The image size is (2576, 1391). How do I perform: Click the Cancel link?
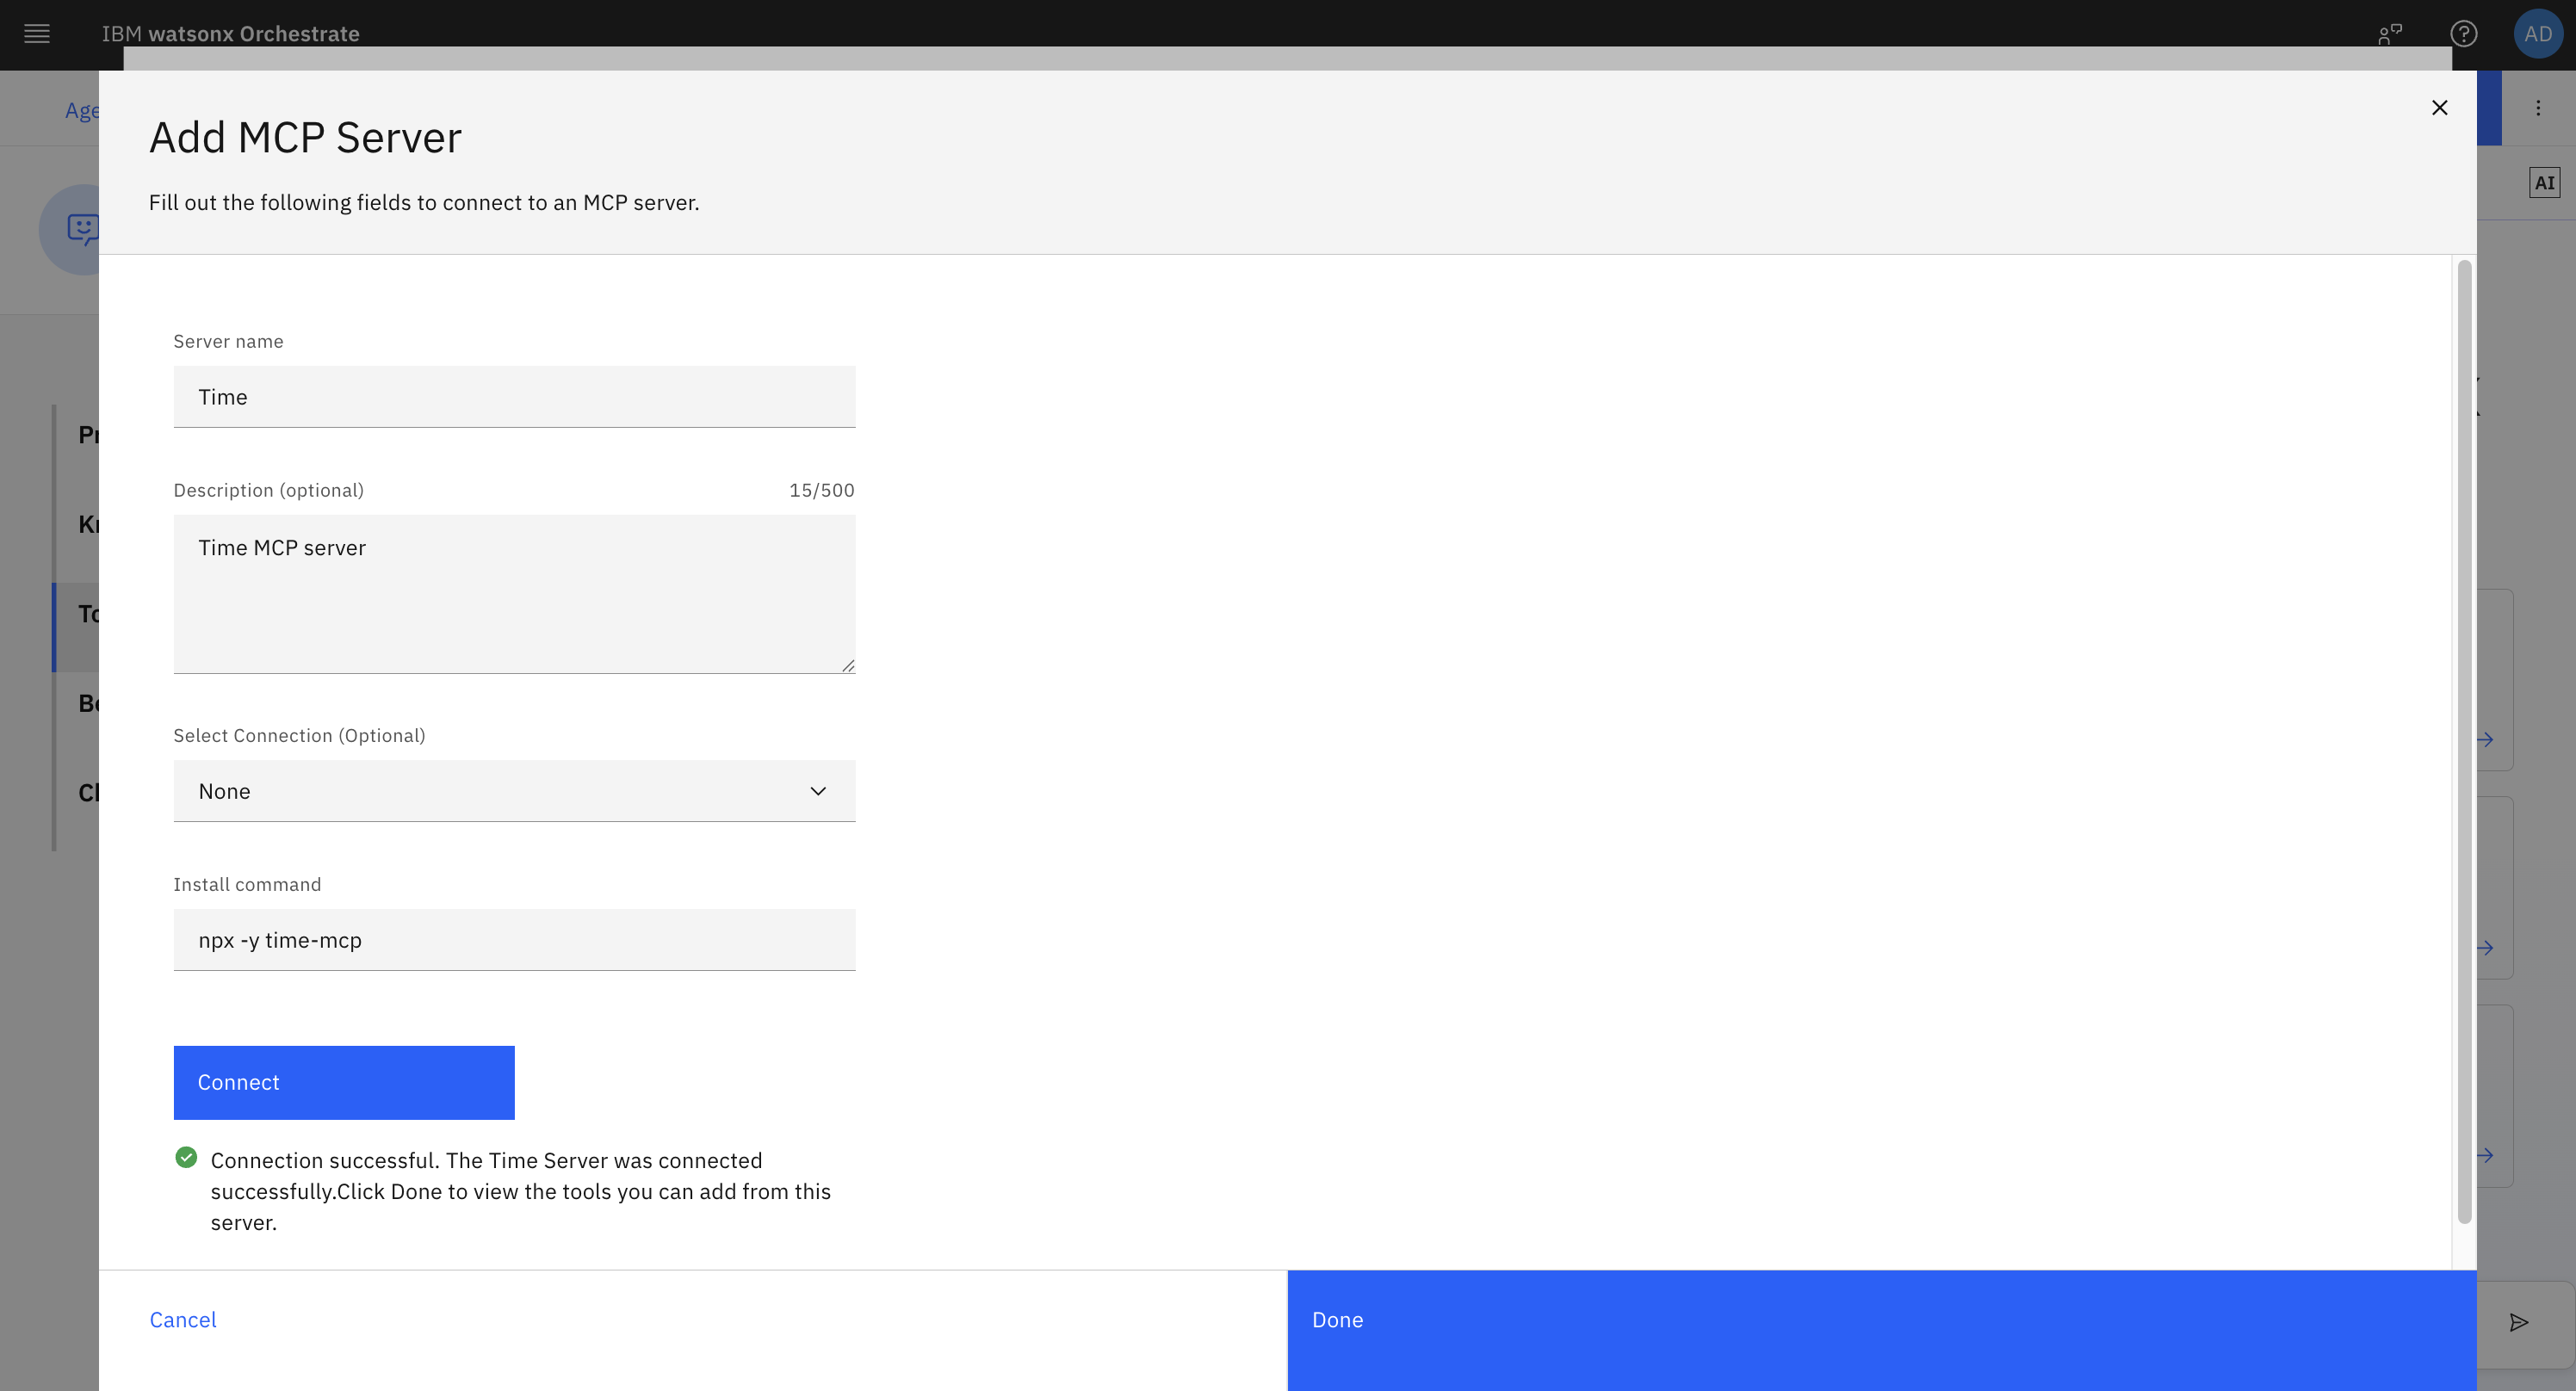(x=182, y=1319)
